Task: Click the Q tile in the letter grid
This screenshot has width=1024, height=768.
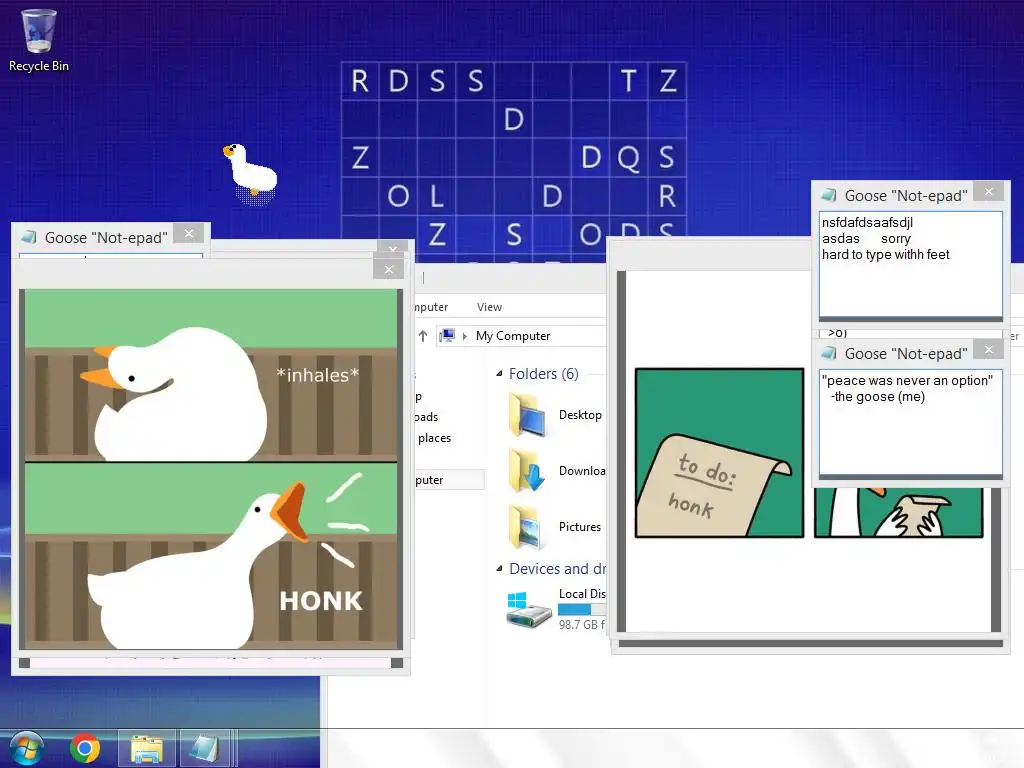Action: pos(628,157)
